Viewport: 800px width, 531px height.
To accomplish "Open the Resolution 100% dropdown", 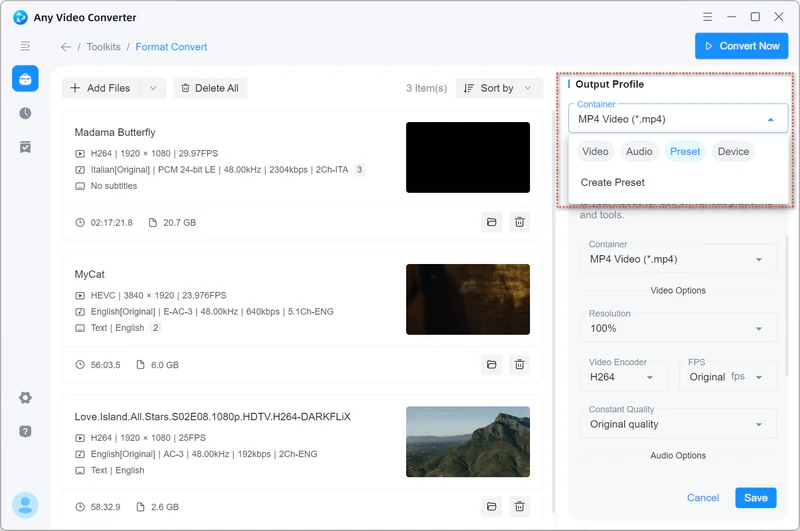I will pos(678,328).
